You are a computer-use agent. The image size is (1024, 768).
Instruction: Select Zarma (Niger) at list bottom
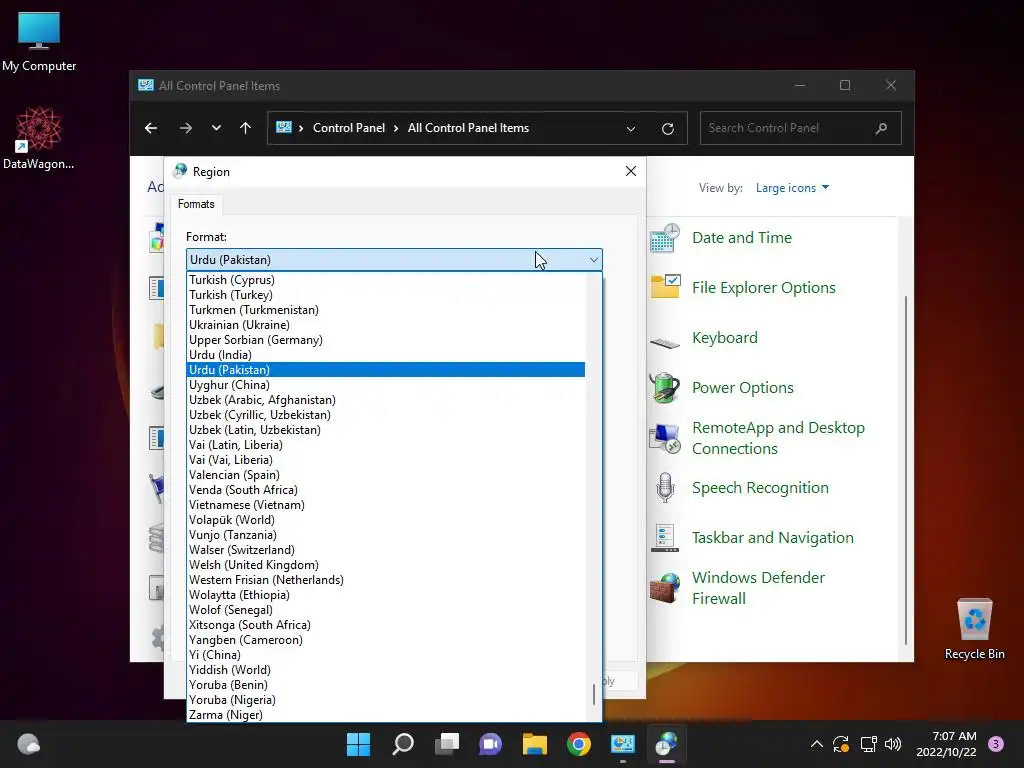pyautogui.click(x=385, y=715)
